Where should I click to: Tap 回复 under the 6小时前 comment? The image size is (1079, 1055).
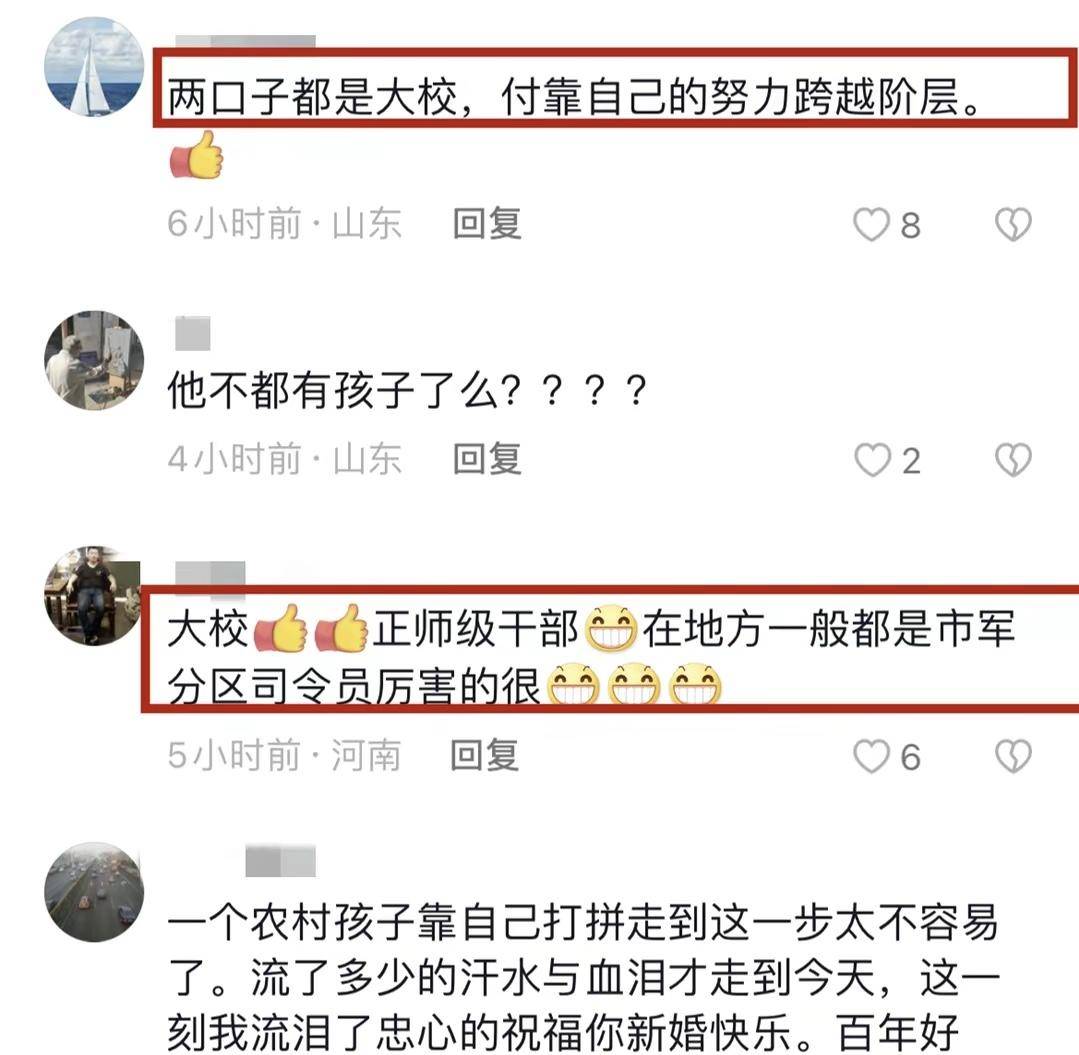coord(487,224)
